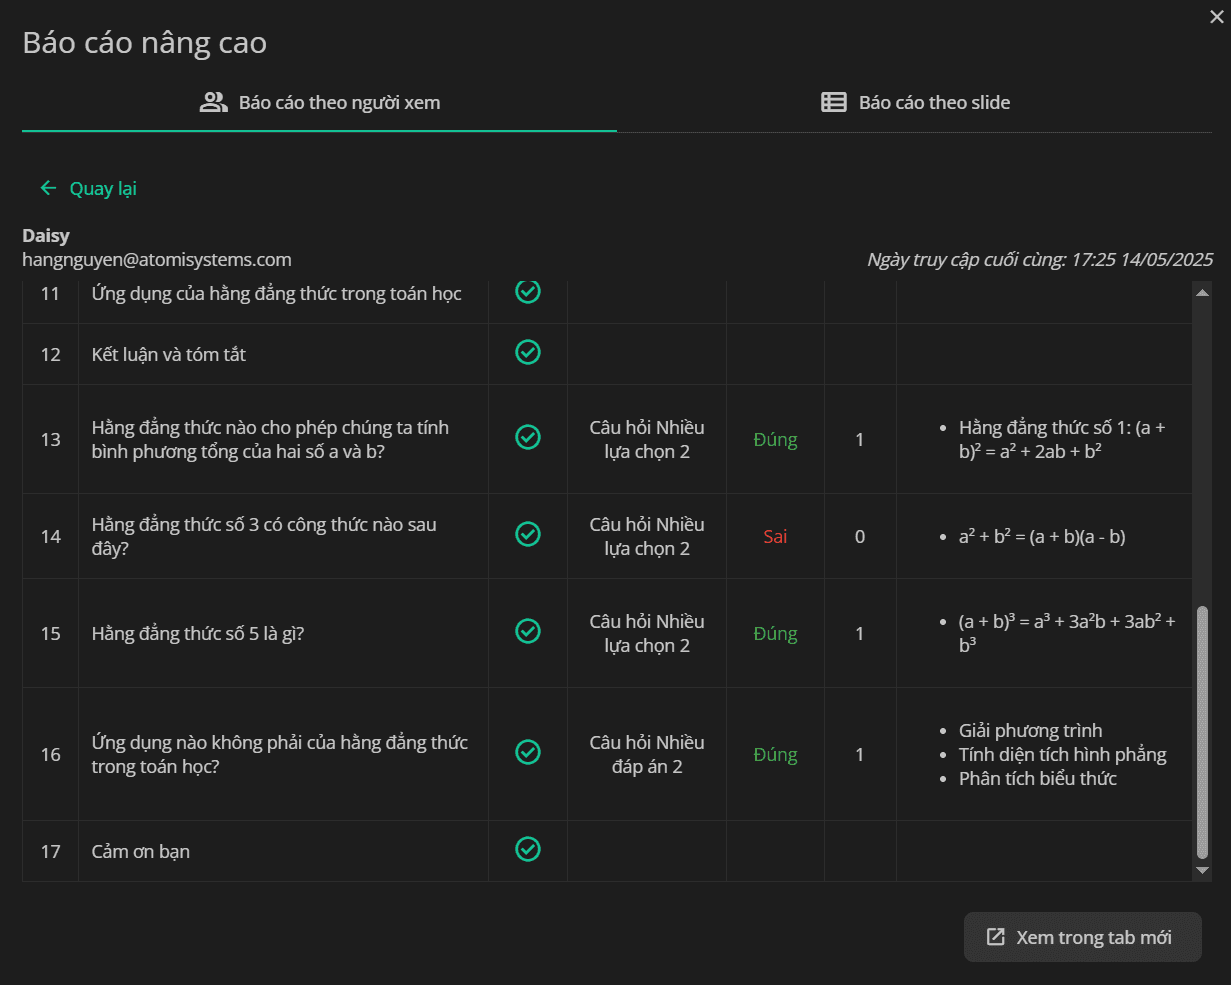Click Câu hỏi Nhiều đáp án 2 in row 16
This screenshot has height=985, width=1231.
647,754
